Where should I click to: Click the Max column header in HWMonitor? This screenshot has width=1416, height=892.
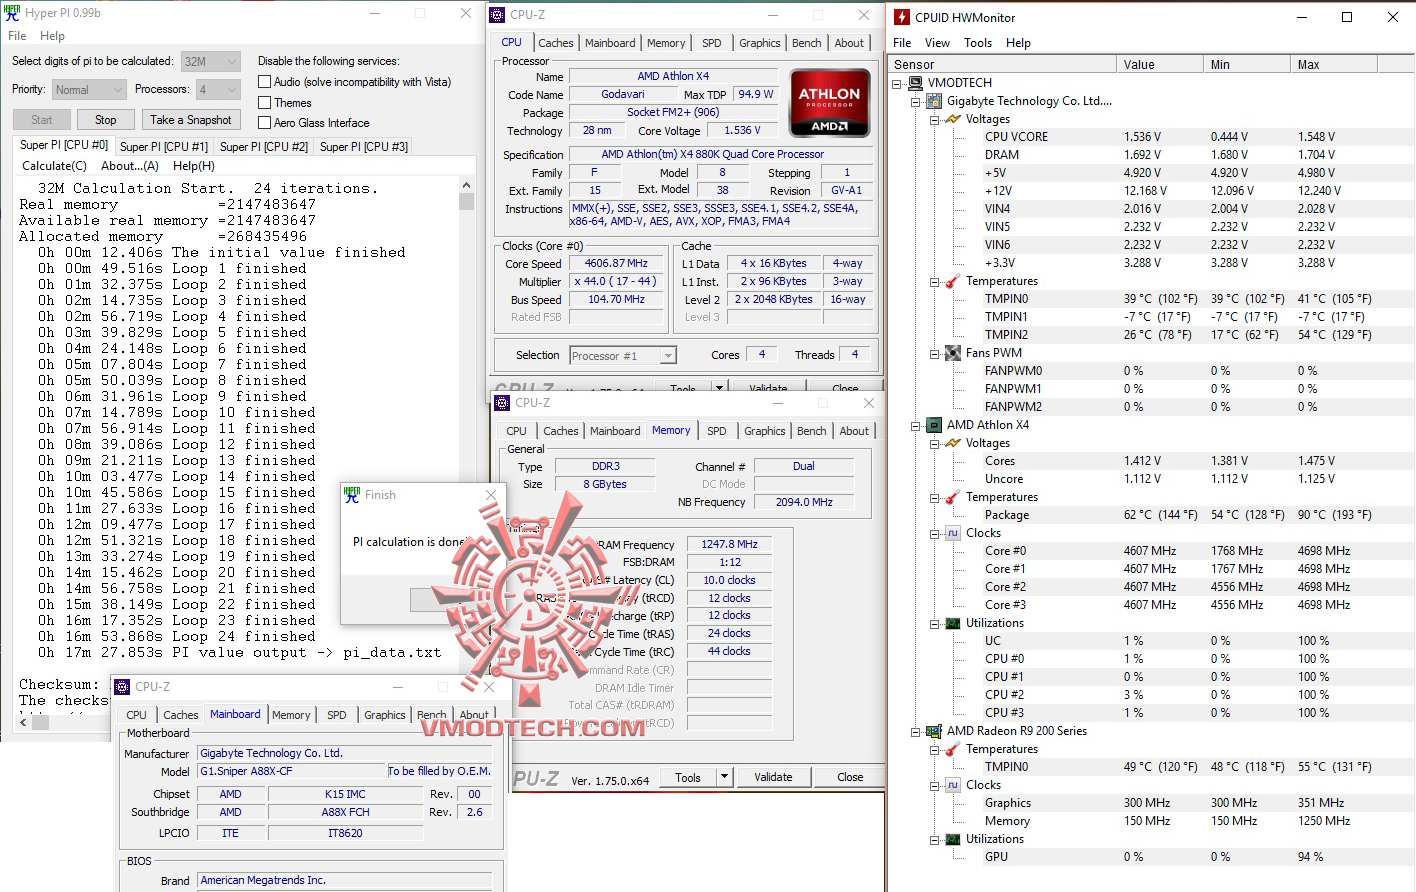point(1335,64)
